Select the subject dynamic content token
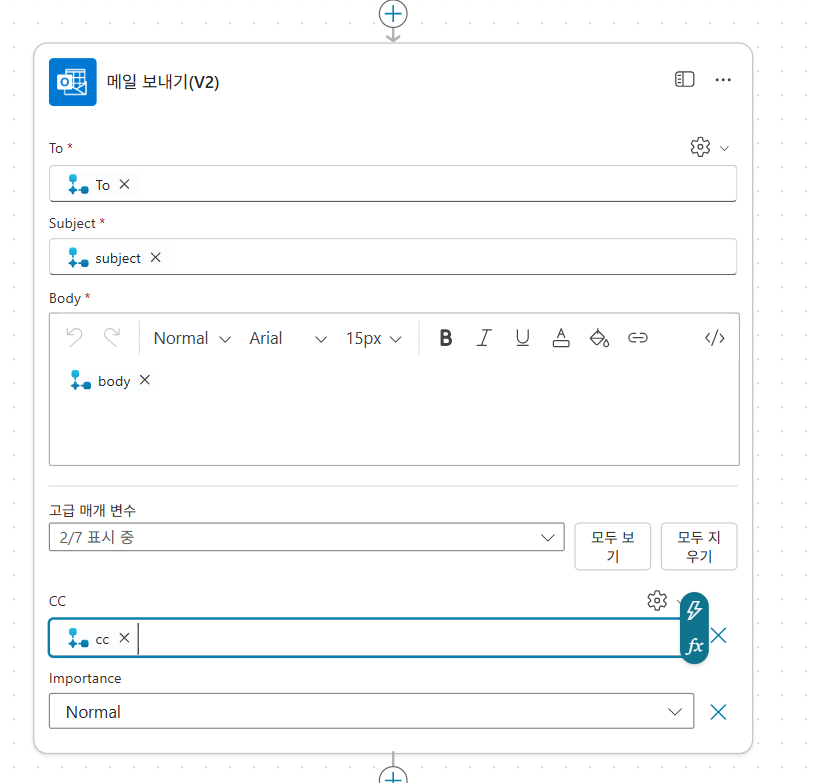Screen dimensions: 821x783 (117, 258)
